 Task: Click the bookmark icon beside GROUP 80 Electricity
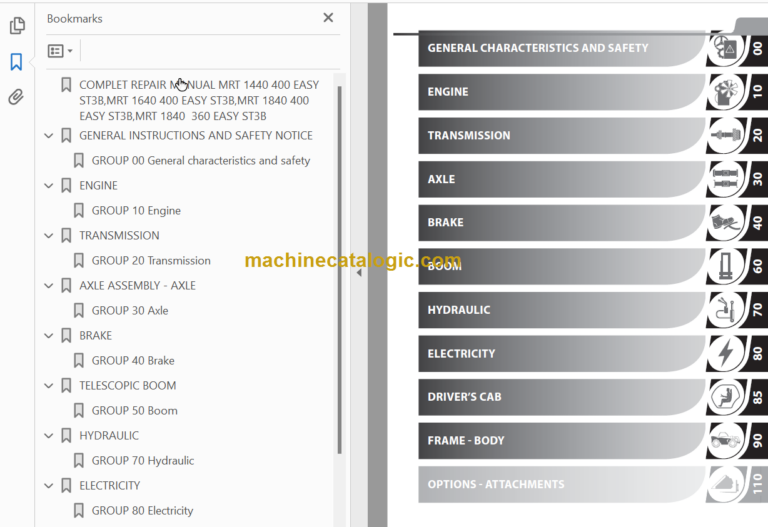point(78,510)
